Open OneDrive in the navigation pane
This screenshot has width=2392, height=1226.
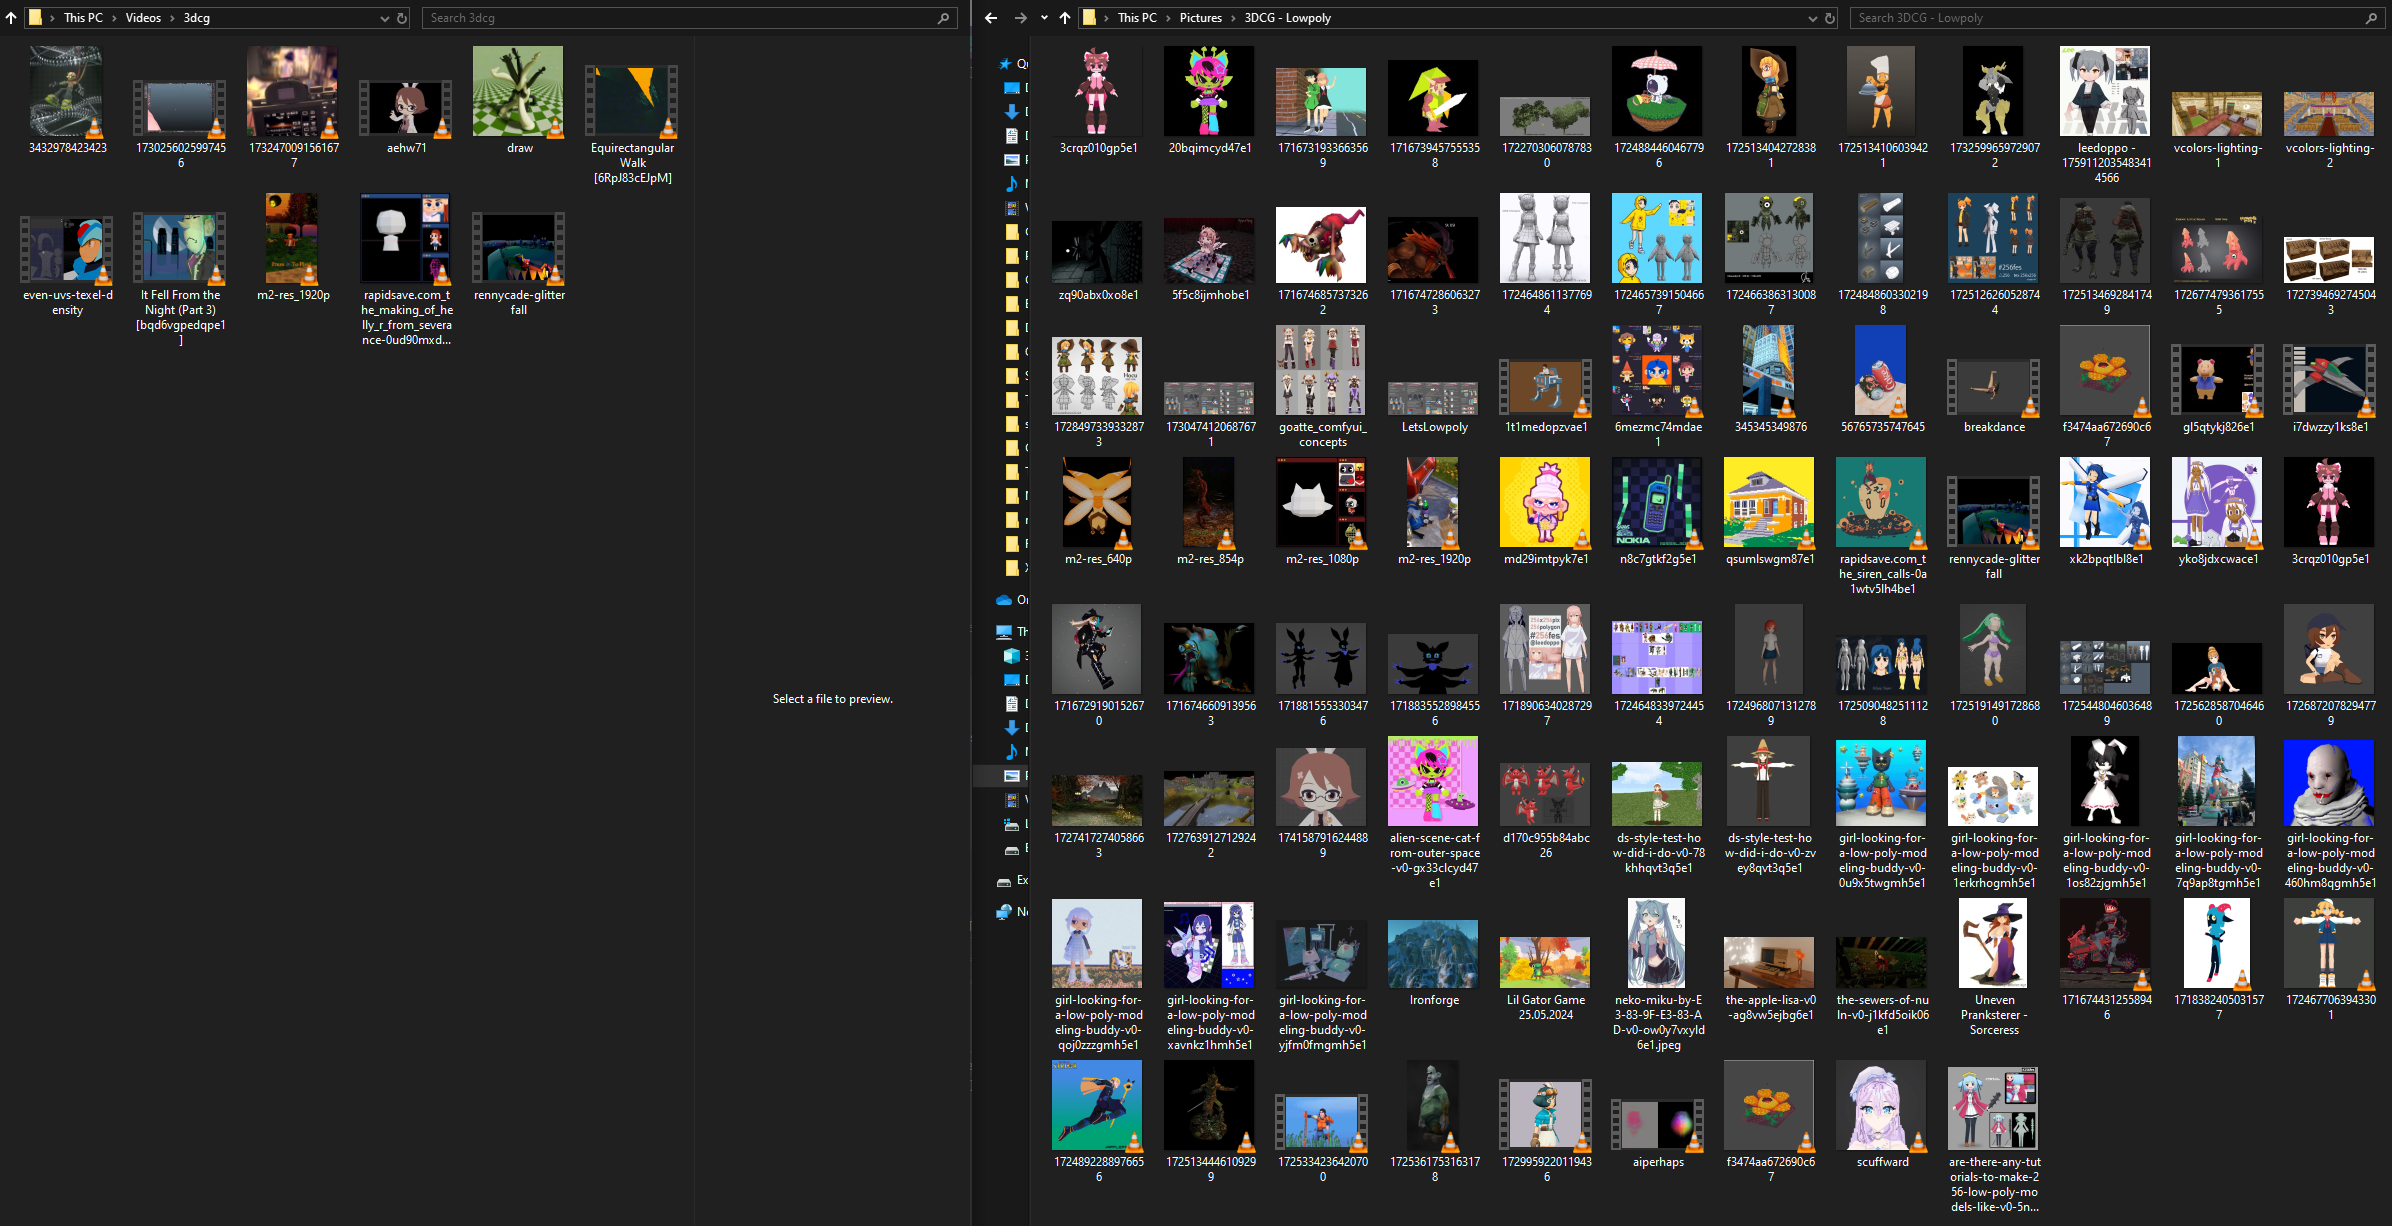[x=1013, y=600]
